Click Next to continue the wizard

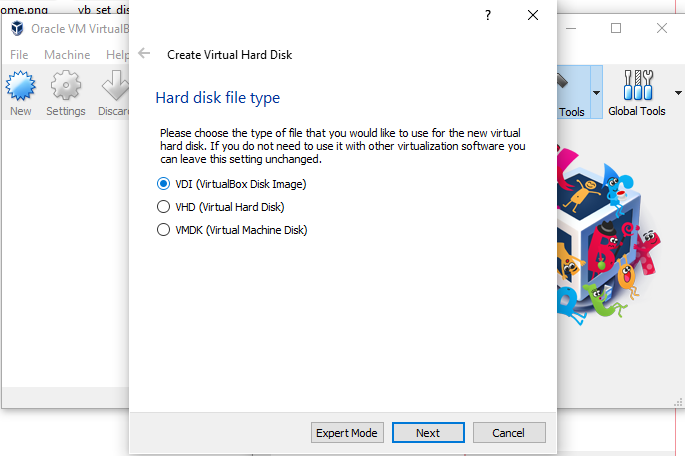point(428,432)
